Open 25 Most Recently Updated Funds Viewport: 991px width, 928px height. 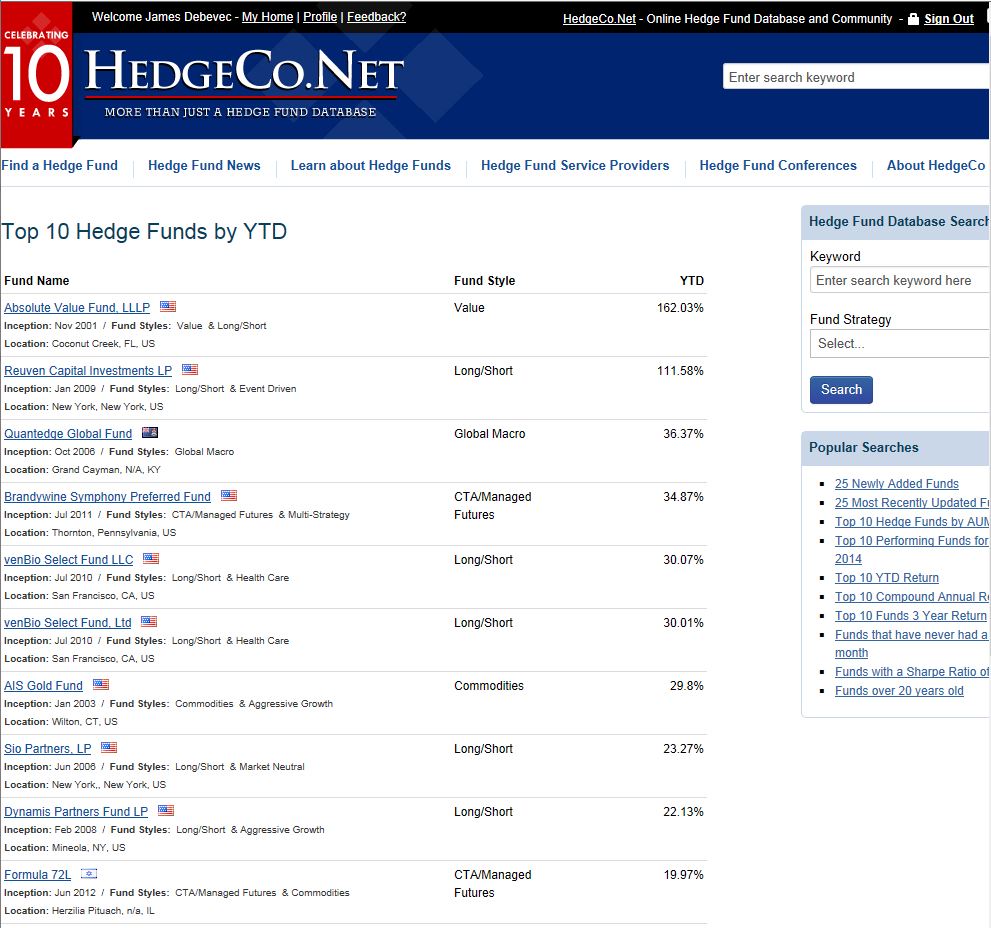[911, 503]
